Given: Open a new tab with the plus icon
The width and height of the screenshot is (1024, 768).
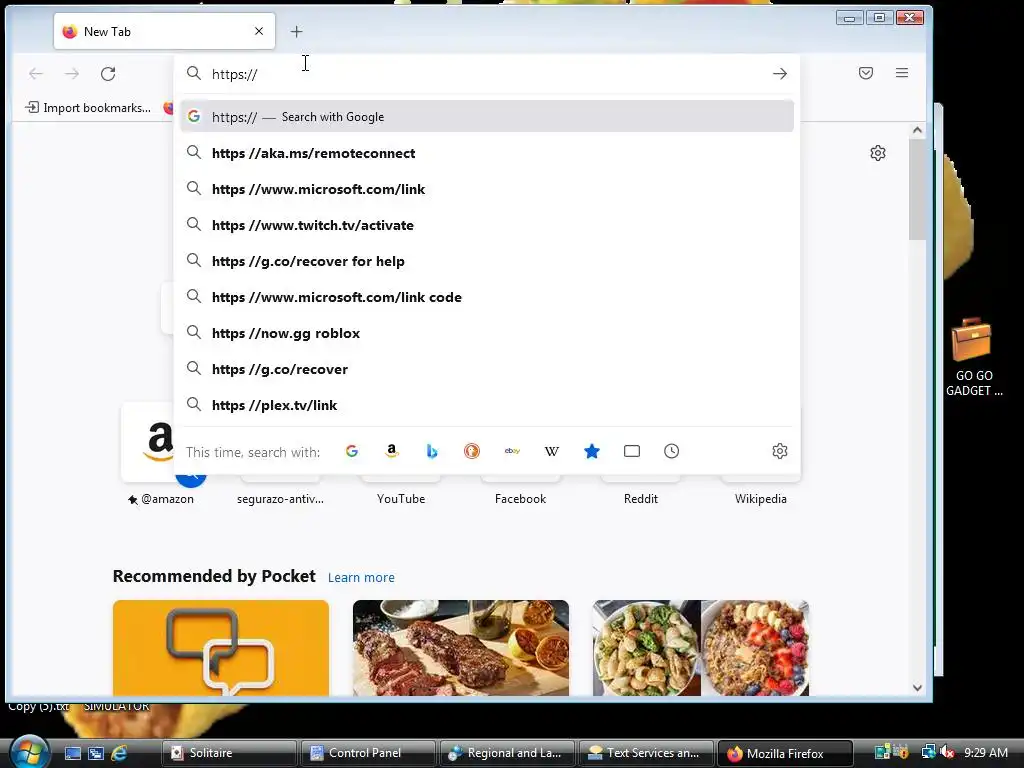Looking at the screenshot, I should [296, 31].
